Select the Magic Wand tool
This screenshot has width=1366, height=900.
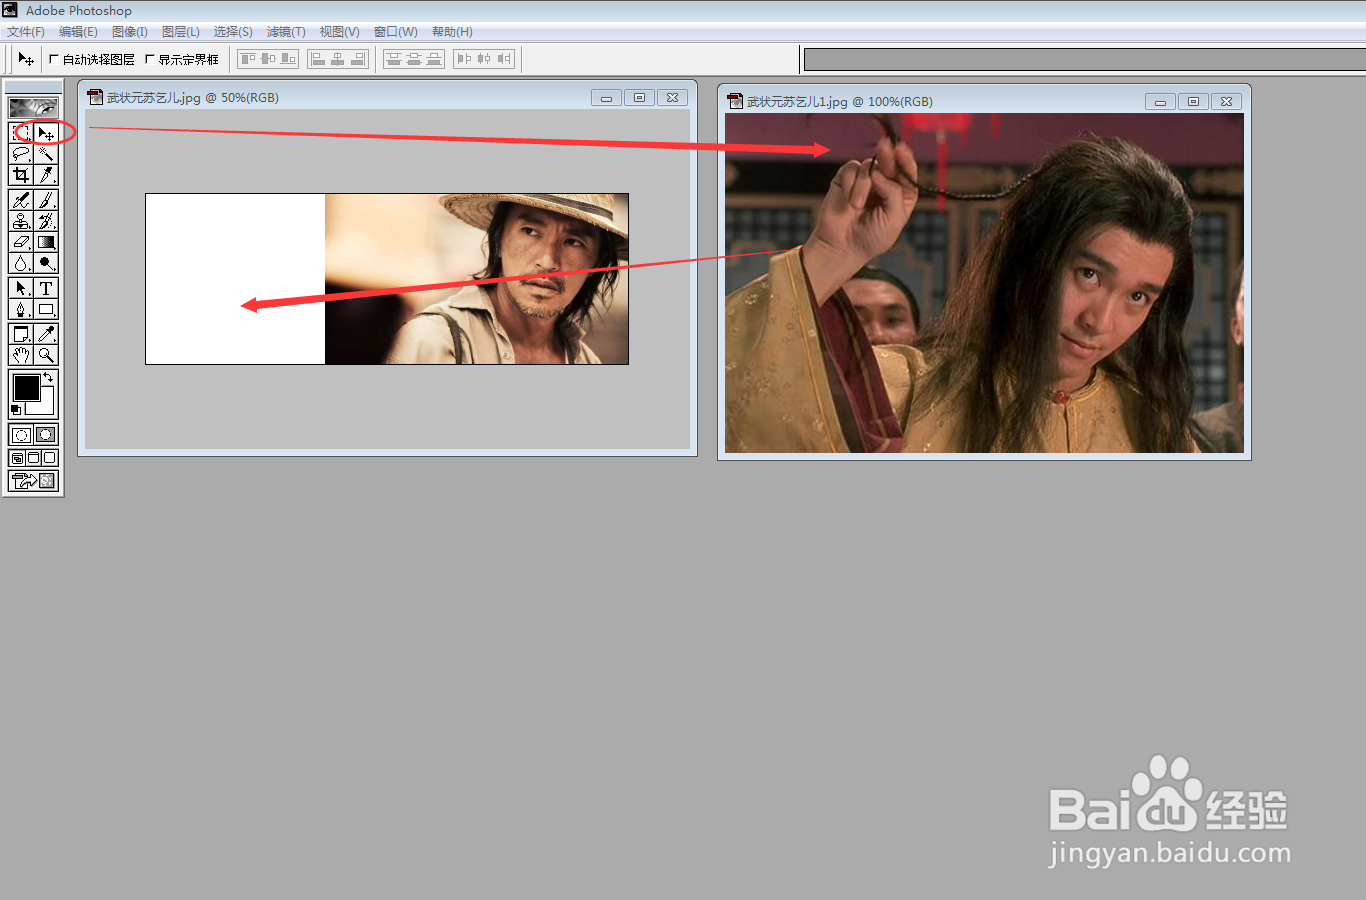tap(46, 154)
